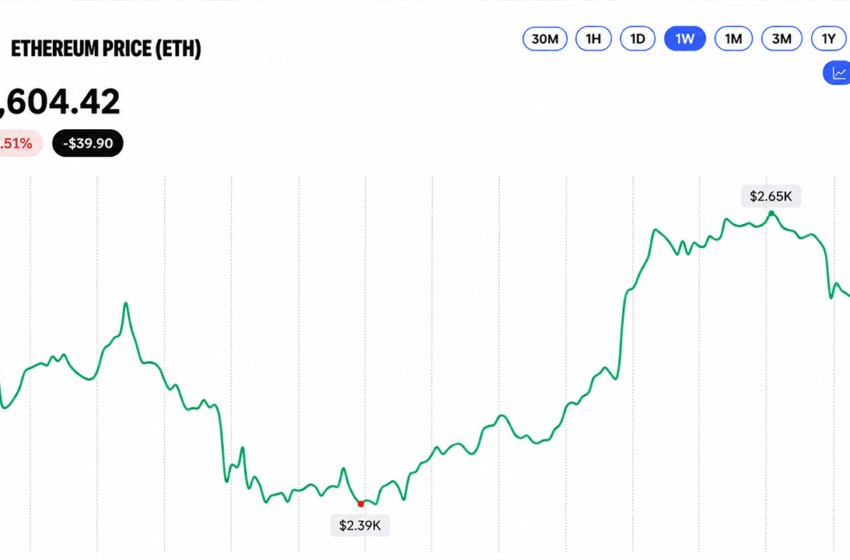Click the green high-point marker on chart

(771, 214)
